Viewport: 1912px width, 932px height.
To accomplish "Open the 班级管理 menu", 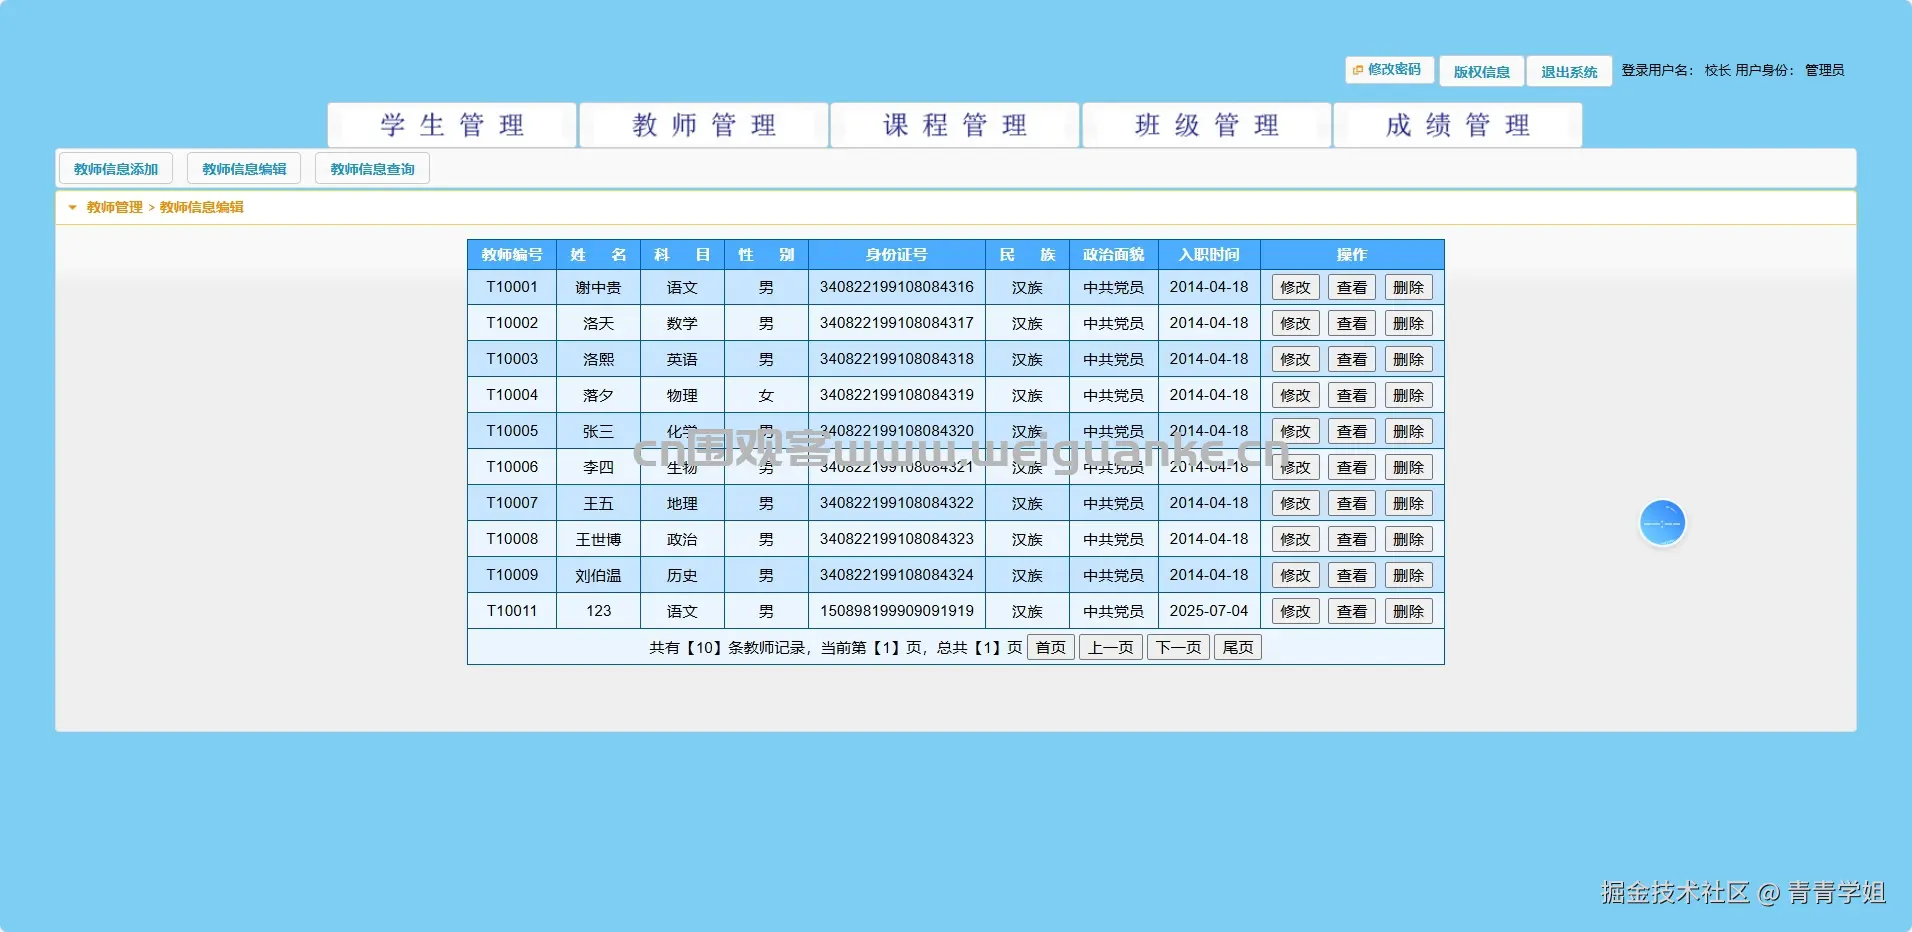I will coord(1207,125).
